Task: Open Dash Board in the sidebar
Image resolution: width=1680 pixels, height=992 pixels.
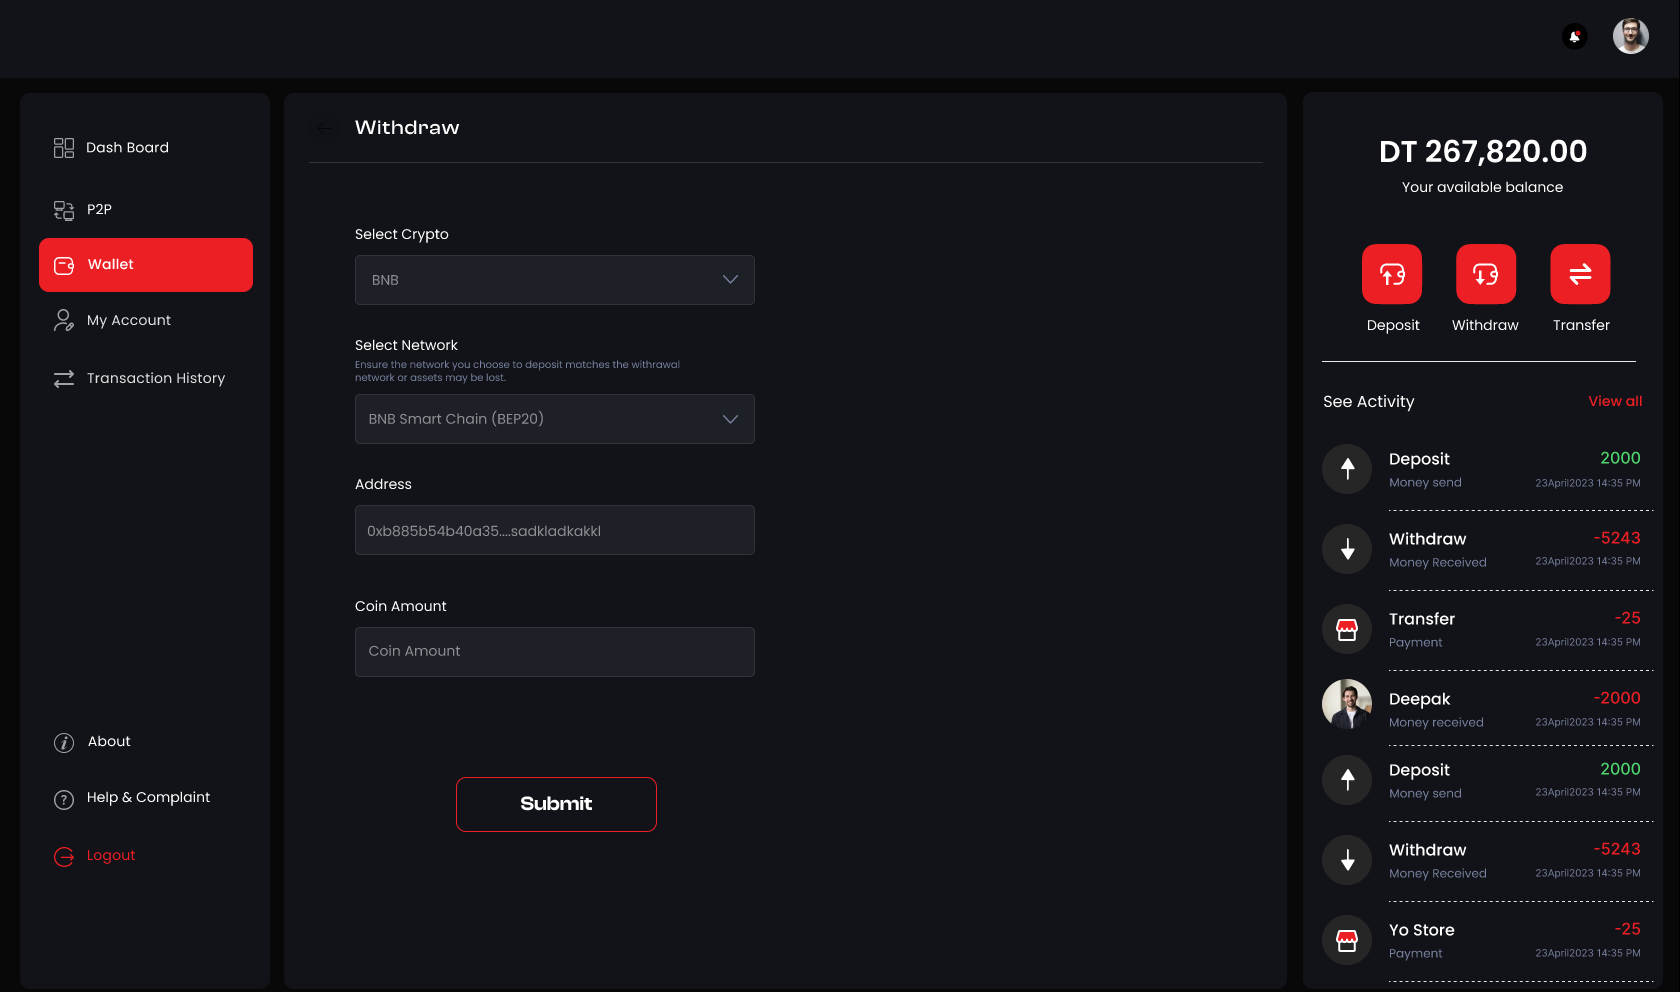Action: [x=127, y=148]
